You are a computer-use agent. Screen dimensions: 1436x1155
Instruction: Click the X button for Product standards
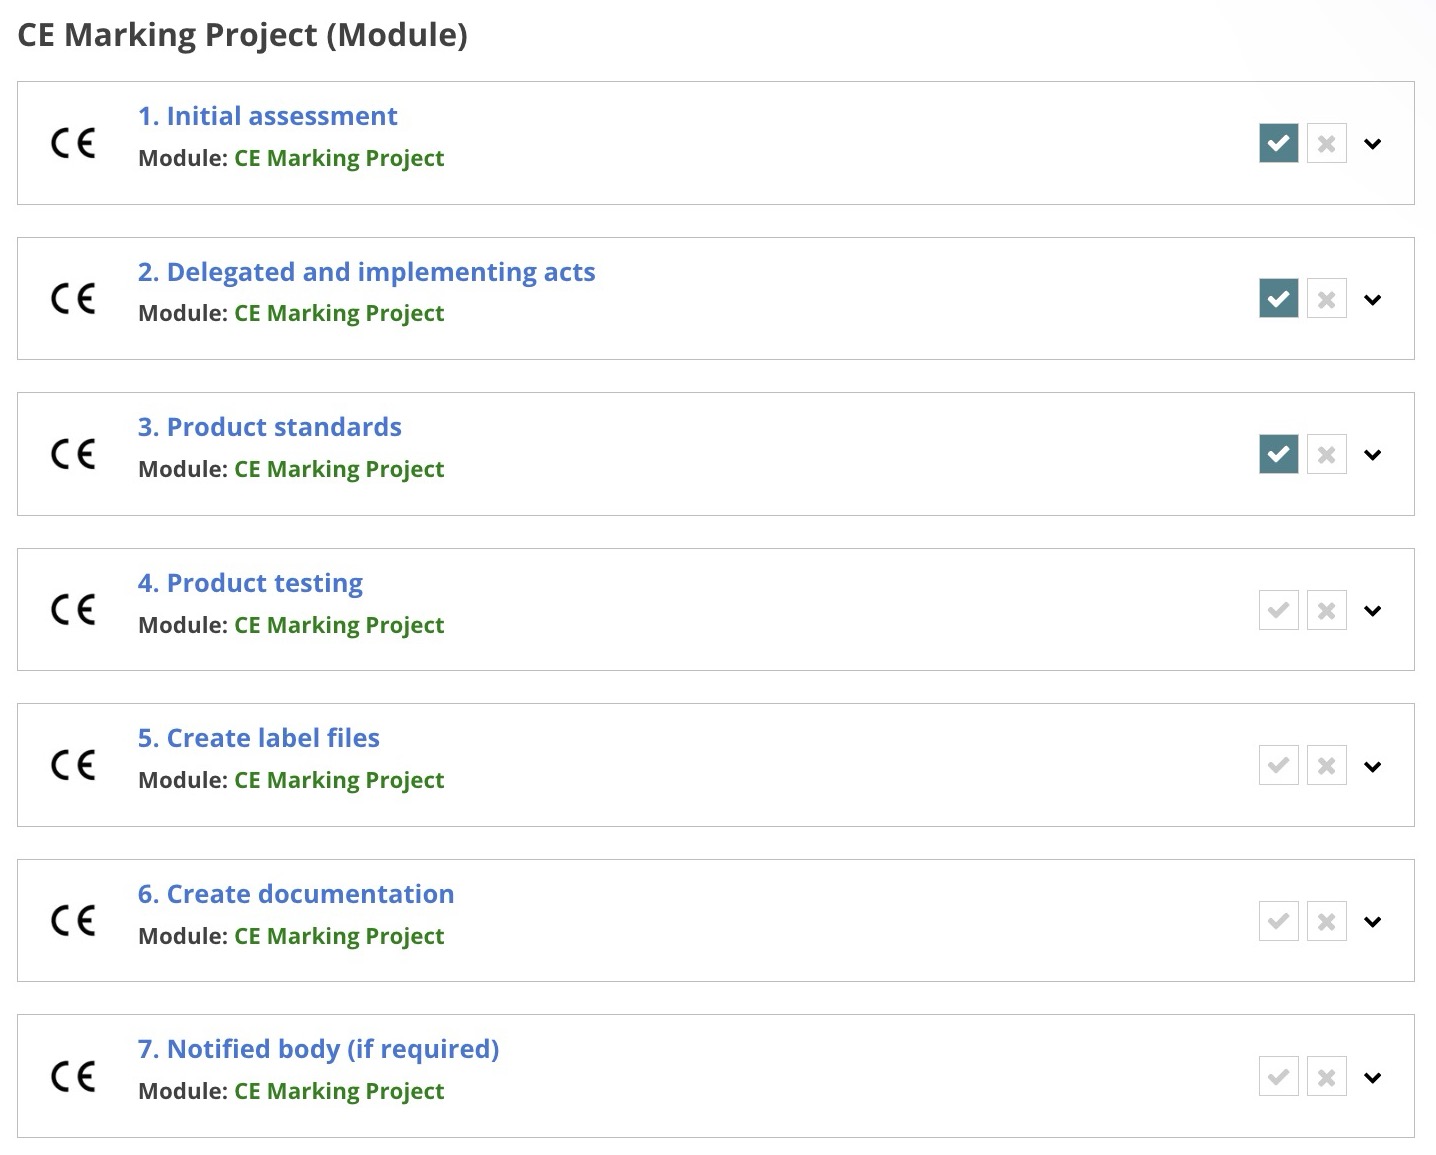point(1326,454)
